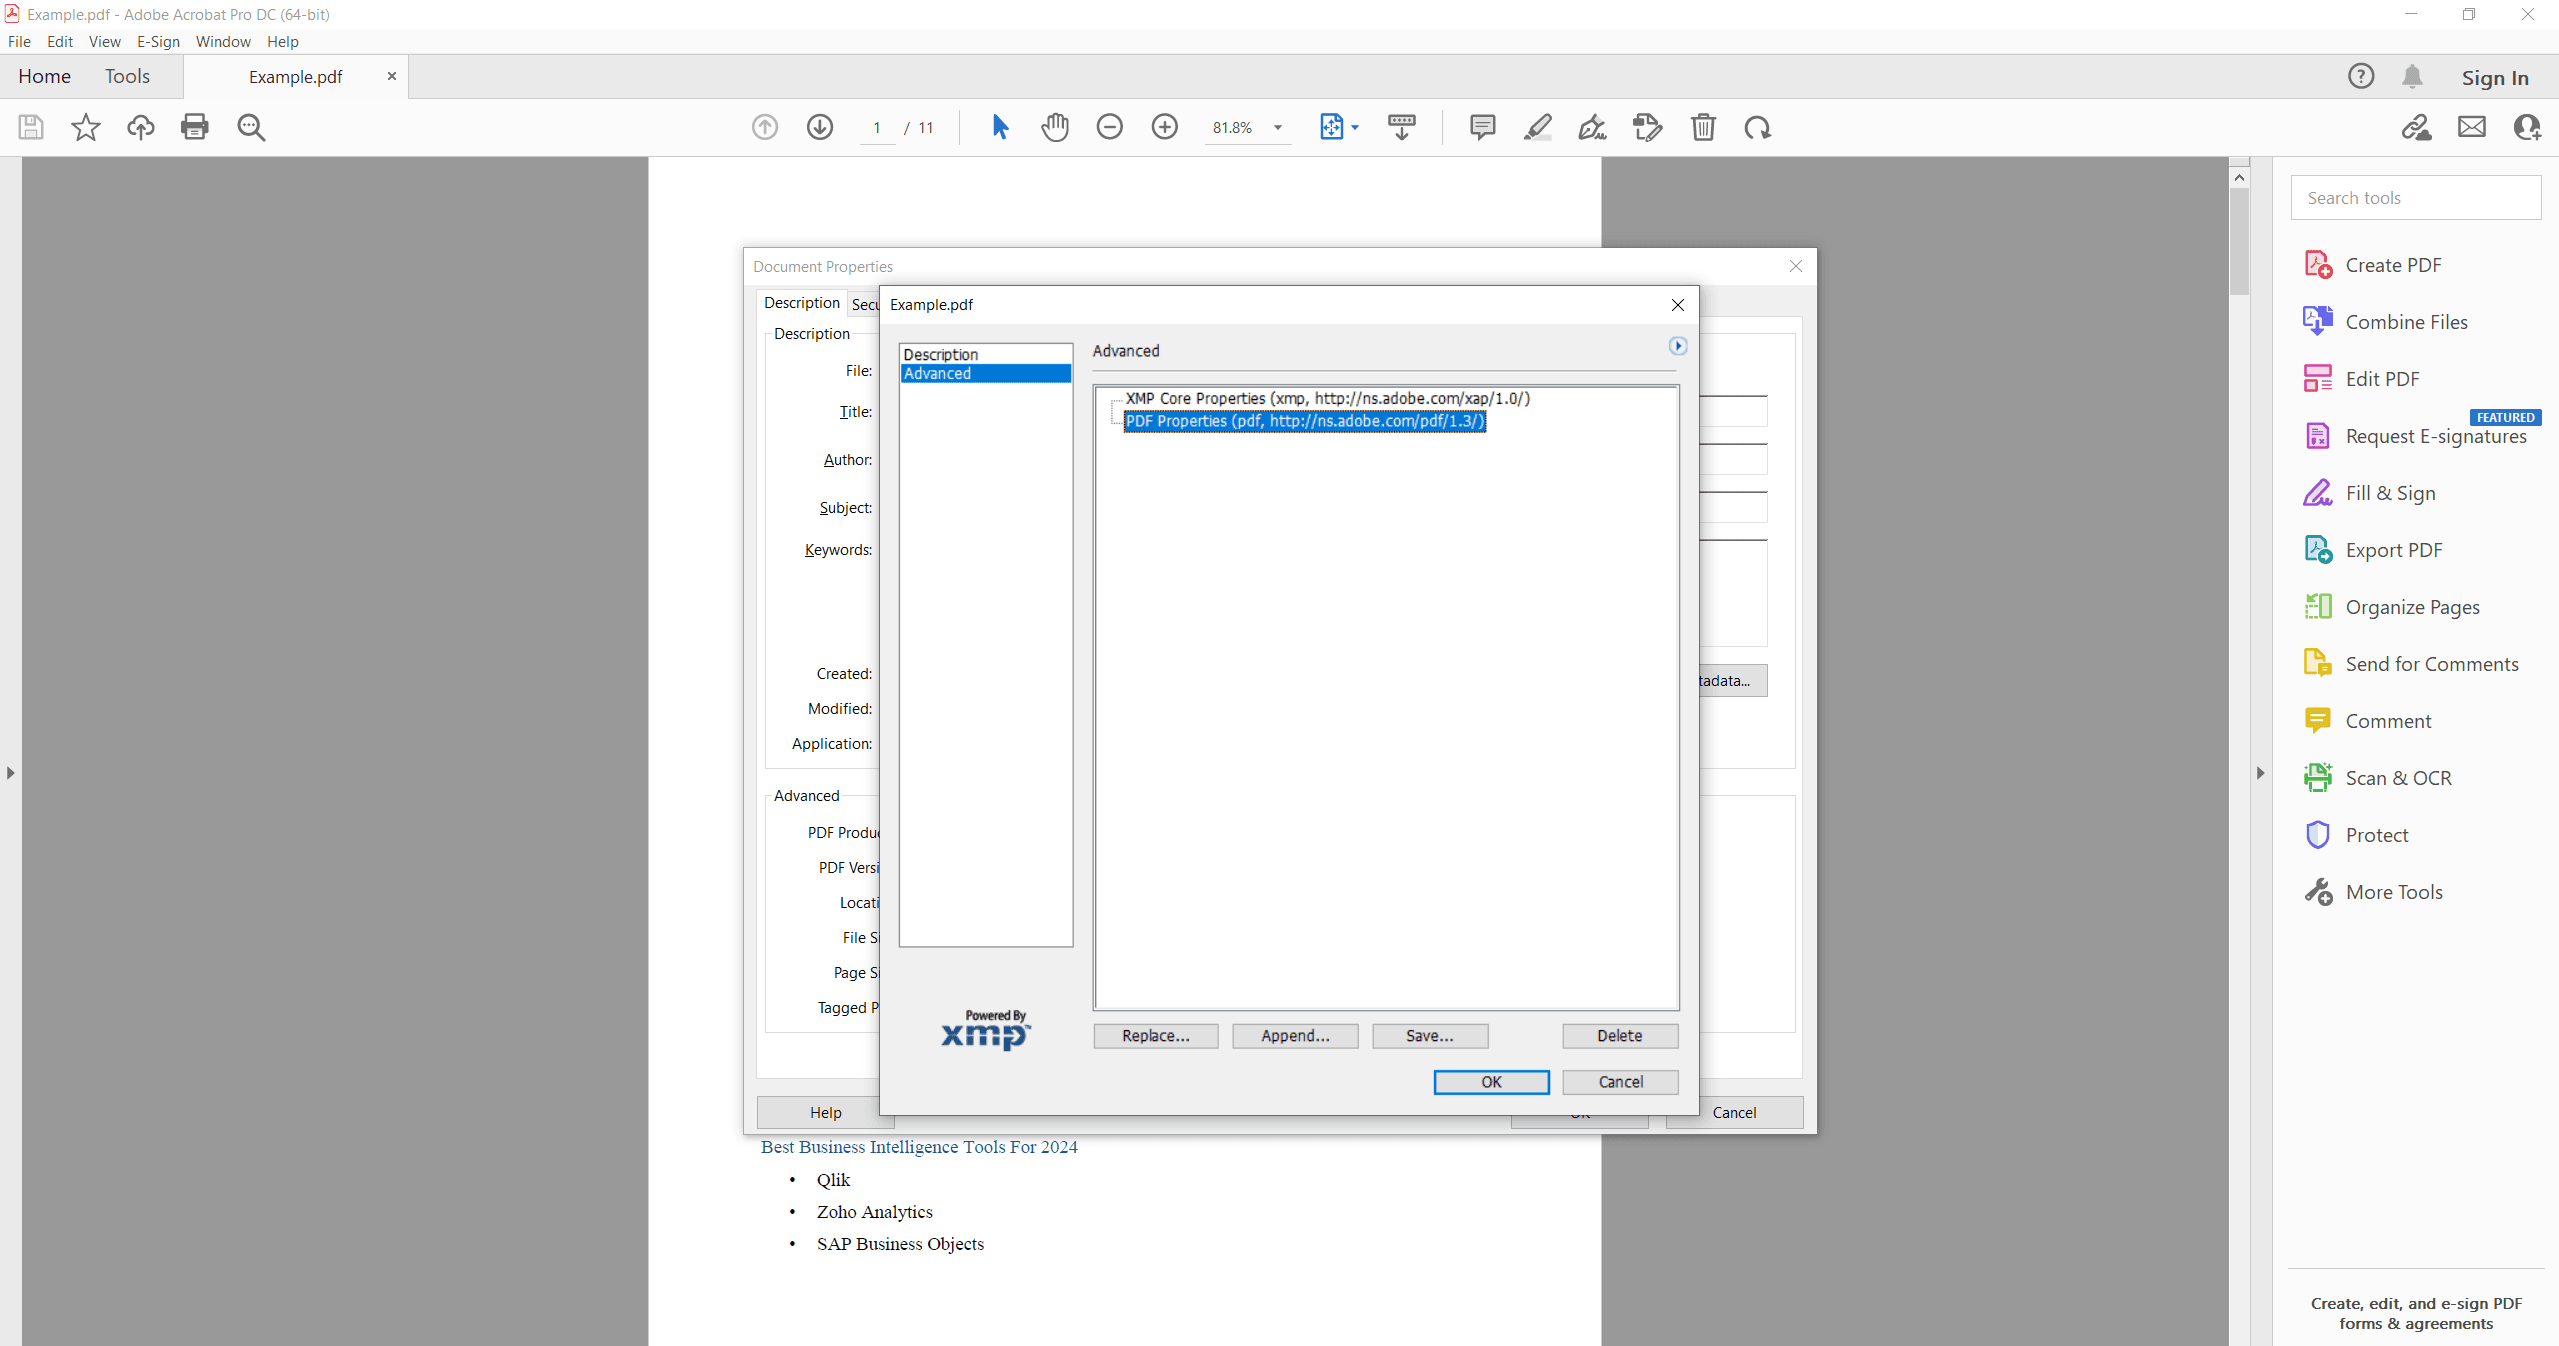Screen dimensions: 2559x1346
Task: Select the Hand pan tool
Action: tap(1055, 127)
